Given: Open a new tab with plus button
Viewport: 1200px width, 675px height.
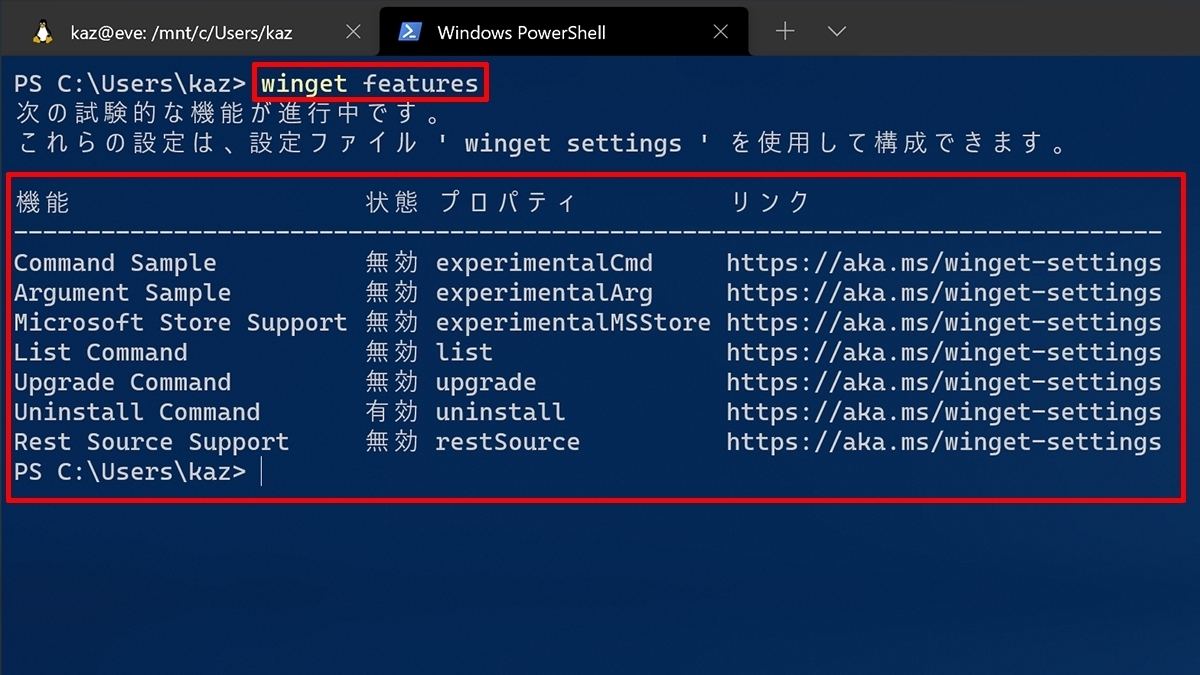Looking at the screenshot, I should click(x=785, y=32).
